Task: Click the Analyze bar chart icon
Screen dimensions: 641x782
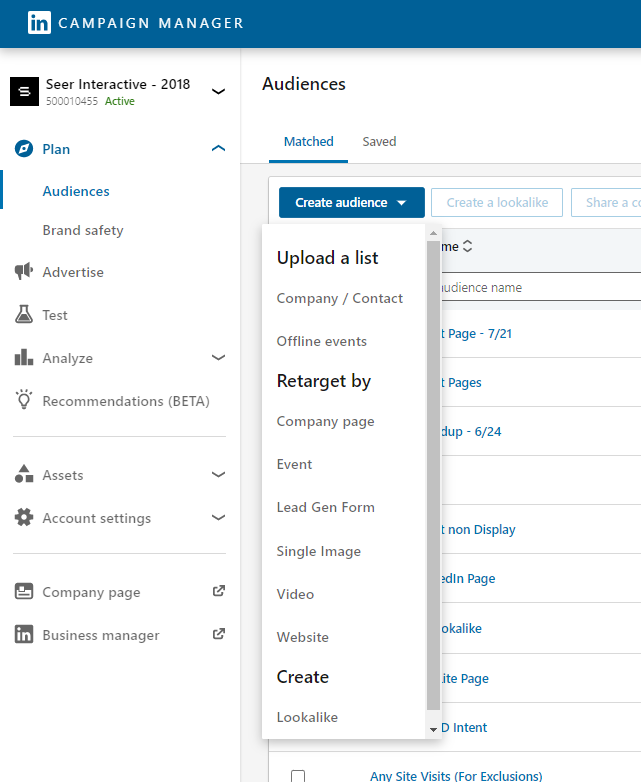Action: click(x=24, y=358)
